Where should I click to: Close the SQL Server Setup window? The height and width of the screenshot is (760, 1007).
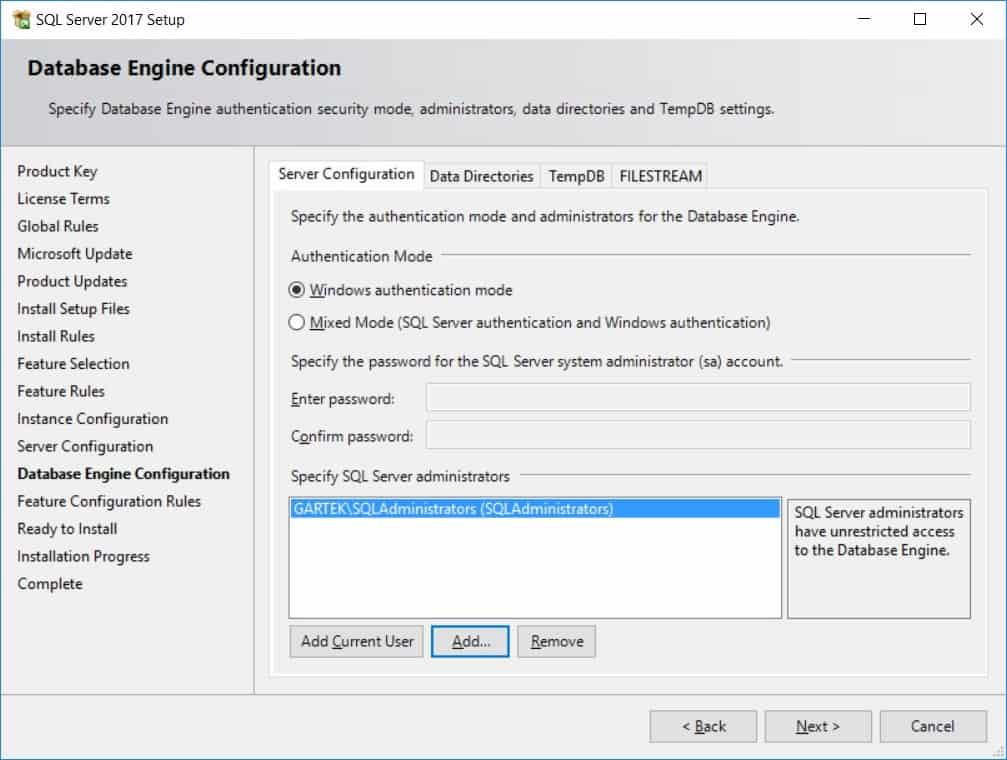point(976,19)
